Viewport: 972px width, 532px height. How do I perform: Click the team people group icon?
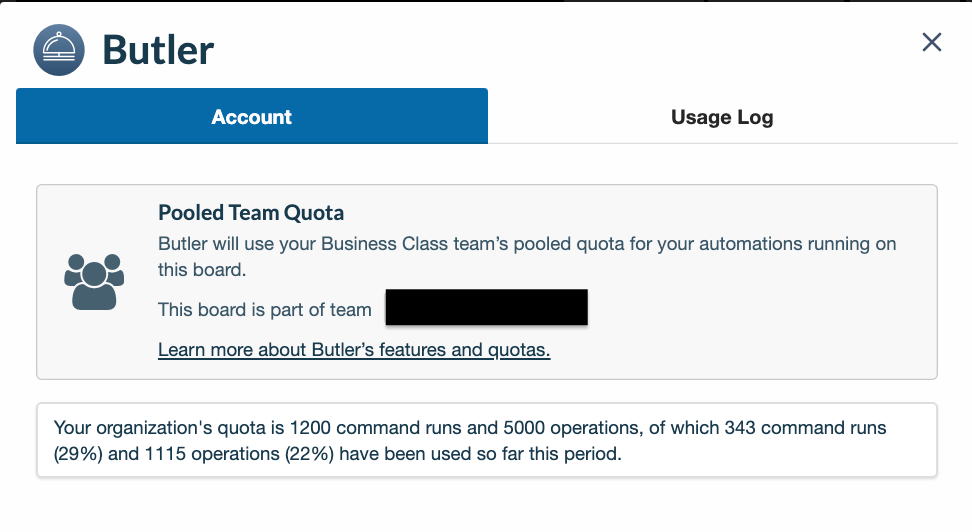94,282
